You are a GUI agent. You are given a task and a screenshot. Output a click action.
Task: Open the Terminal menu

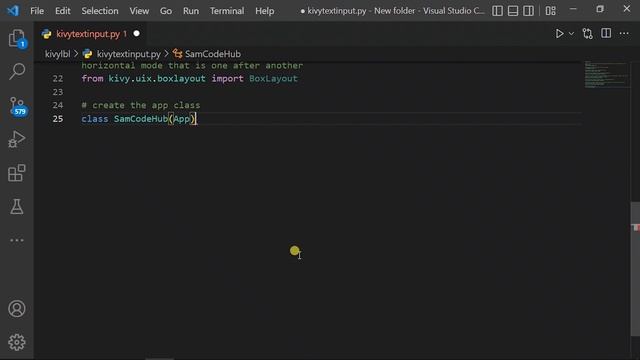click(x=227, y=11)
